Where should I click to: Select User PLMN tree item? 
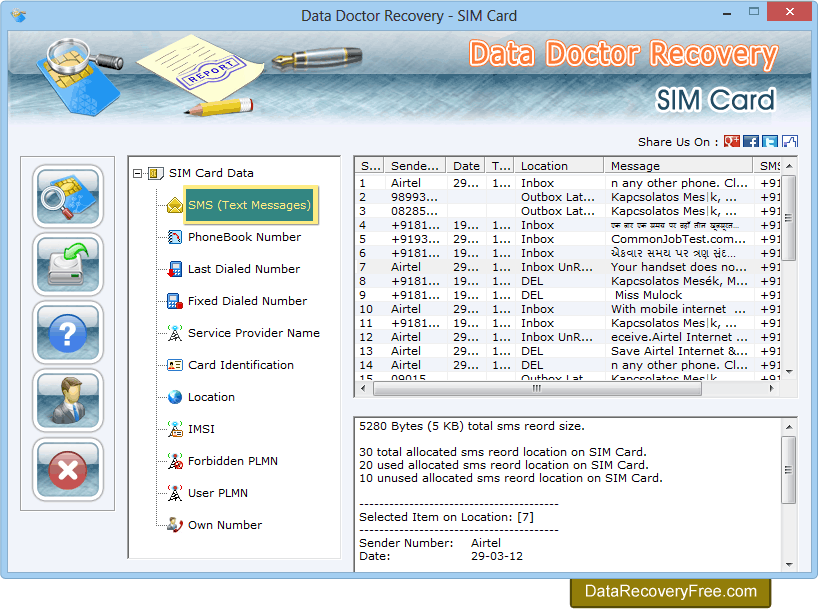218,493
